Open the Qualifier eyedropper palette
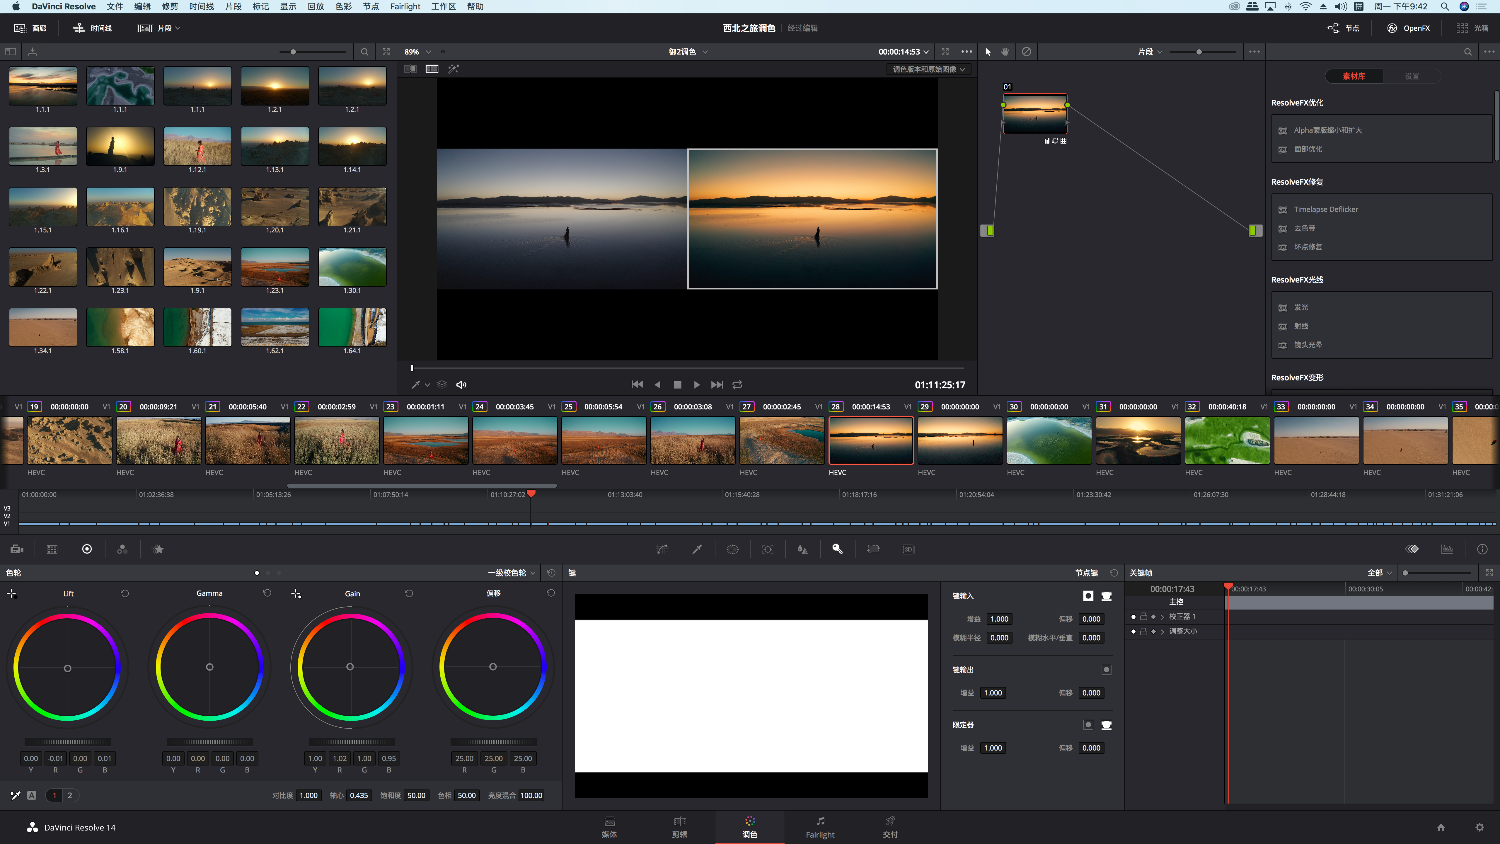Viewport: 1500px width, 844px height. pos(697,549)
